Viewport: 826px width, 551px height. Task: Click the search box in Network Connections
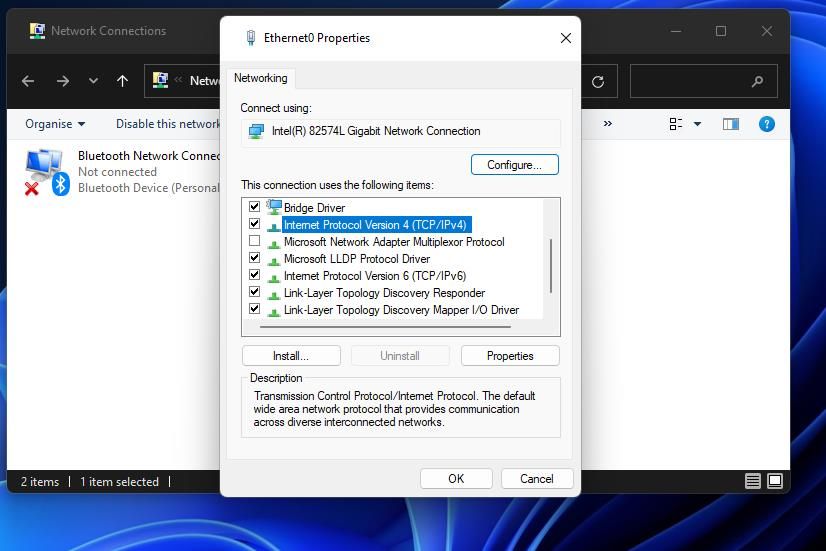click(x=704, y=81)
